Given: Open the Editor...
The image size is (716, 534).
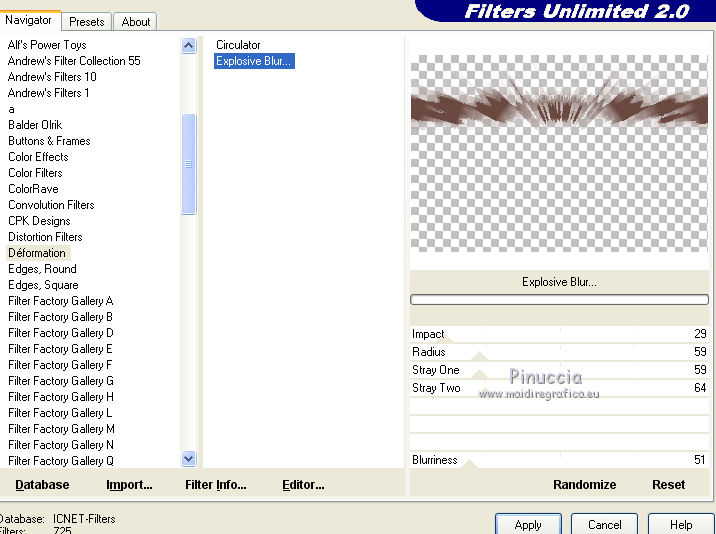Looking at the screenshot, I should [303, 485].
